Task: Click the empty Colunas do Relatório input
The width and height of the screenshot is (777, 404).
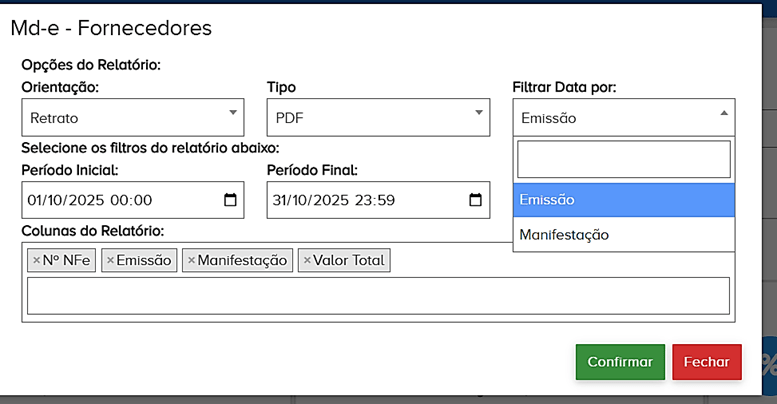Action: (x=378, y=296)
